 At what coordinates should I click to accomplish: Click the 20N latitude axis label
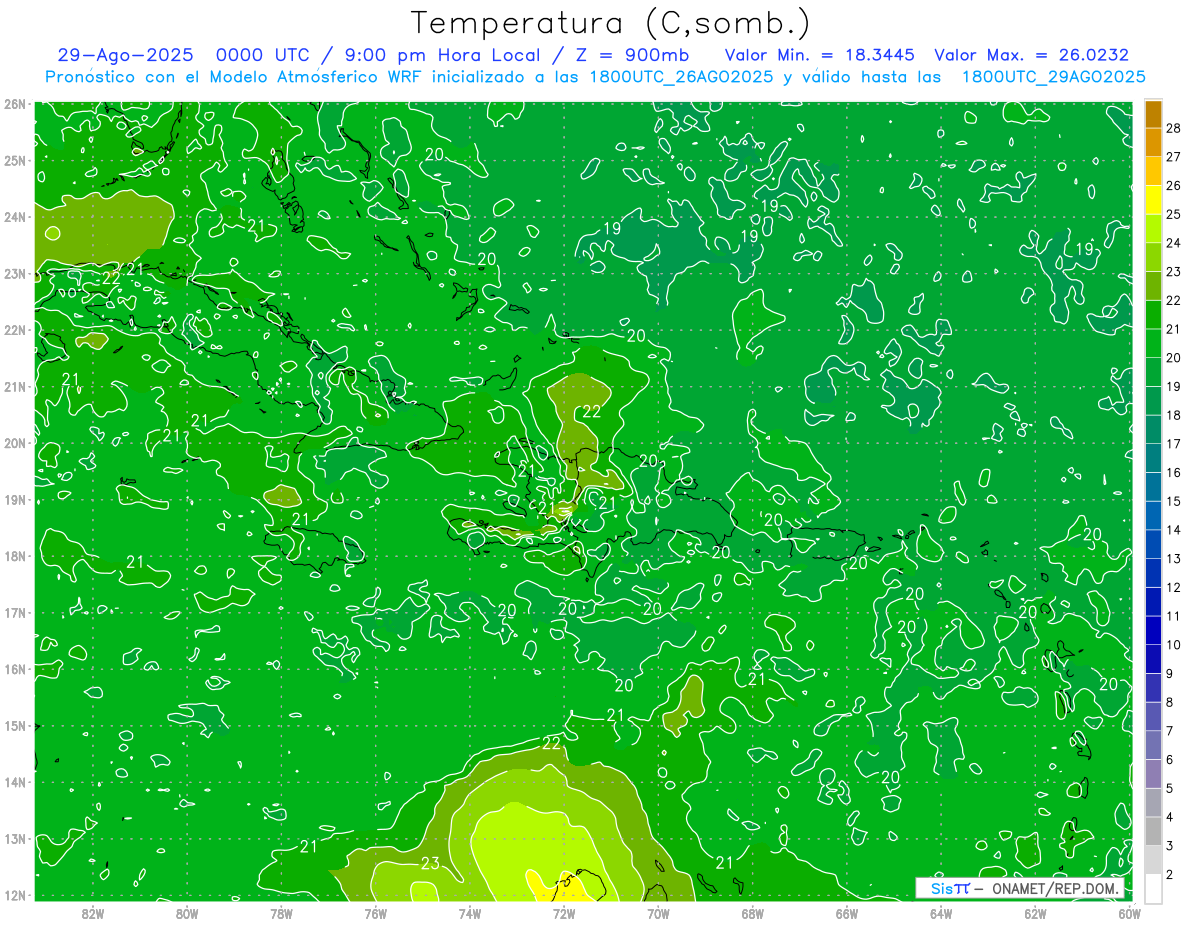point(15,442)
